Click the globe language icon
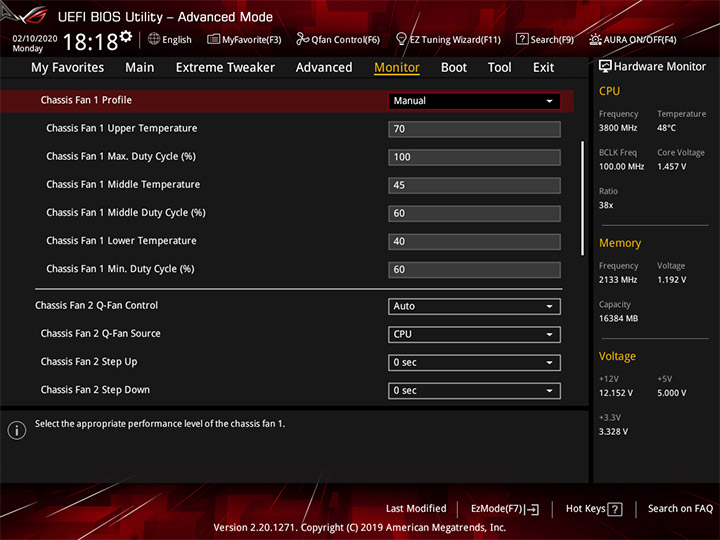Screen dimensions: 720x540 [x=154, y=39]
